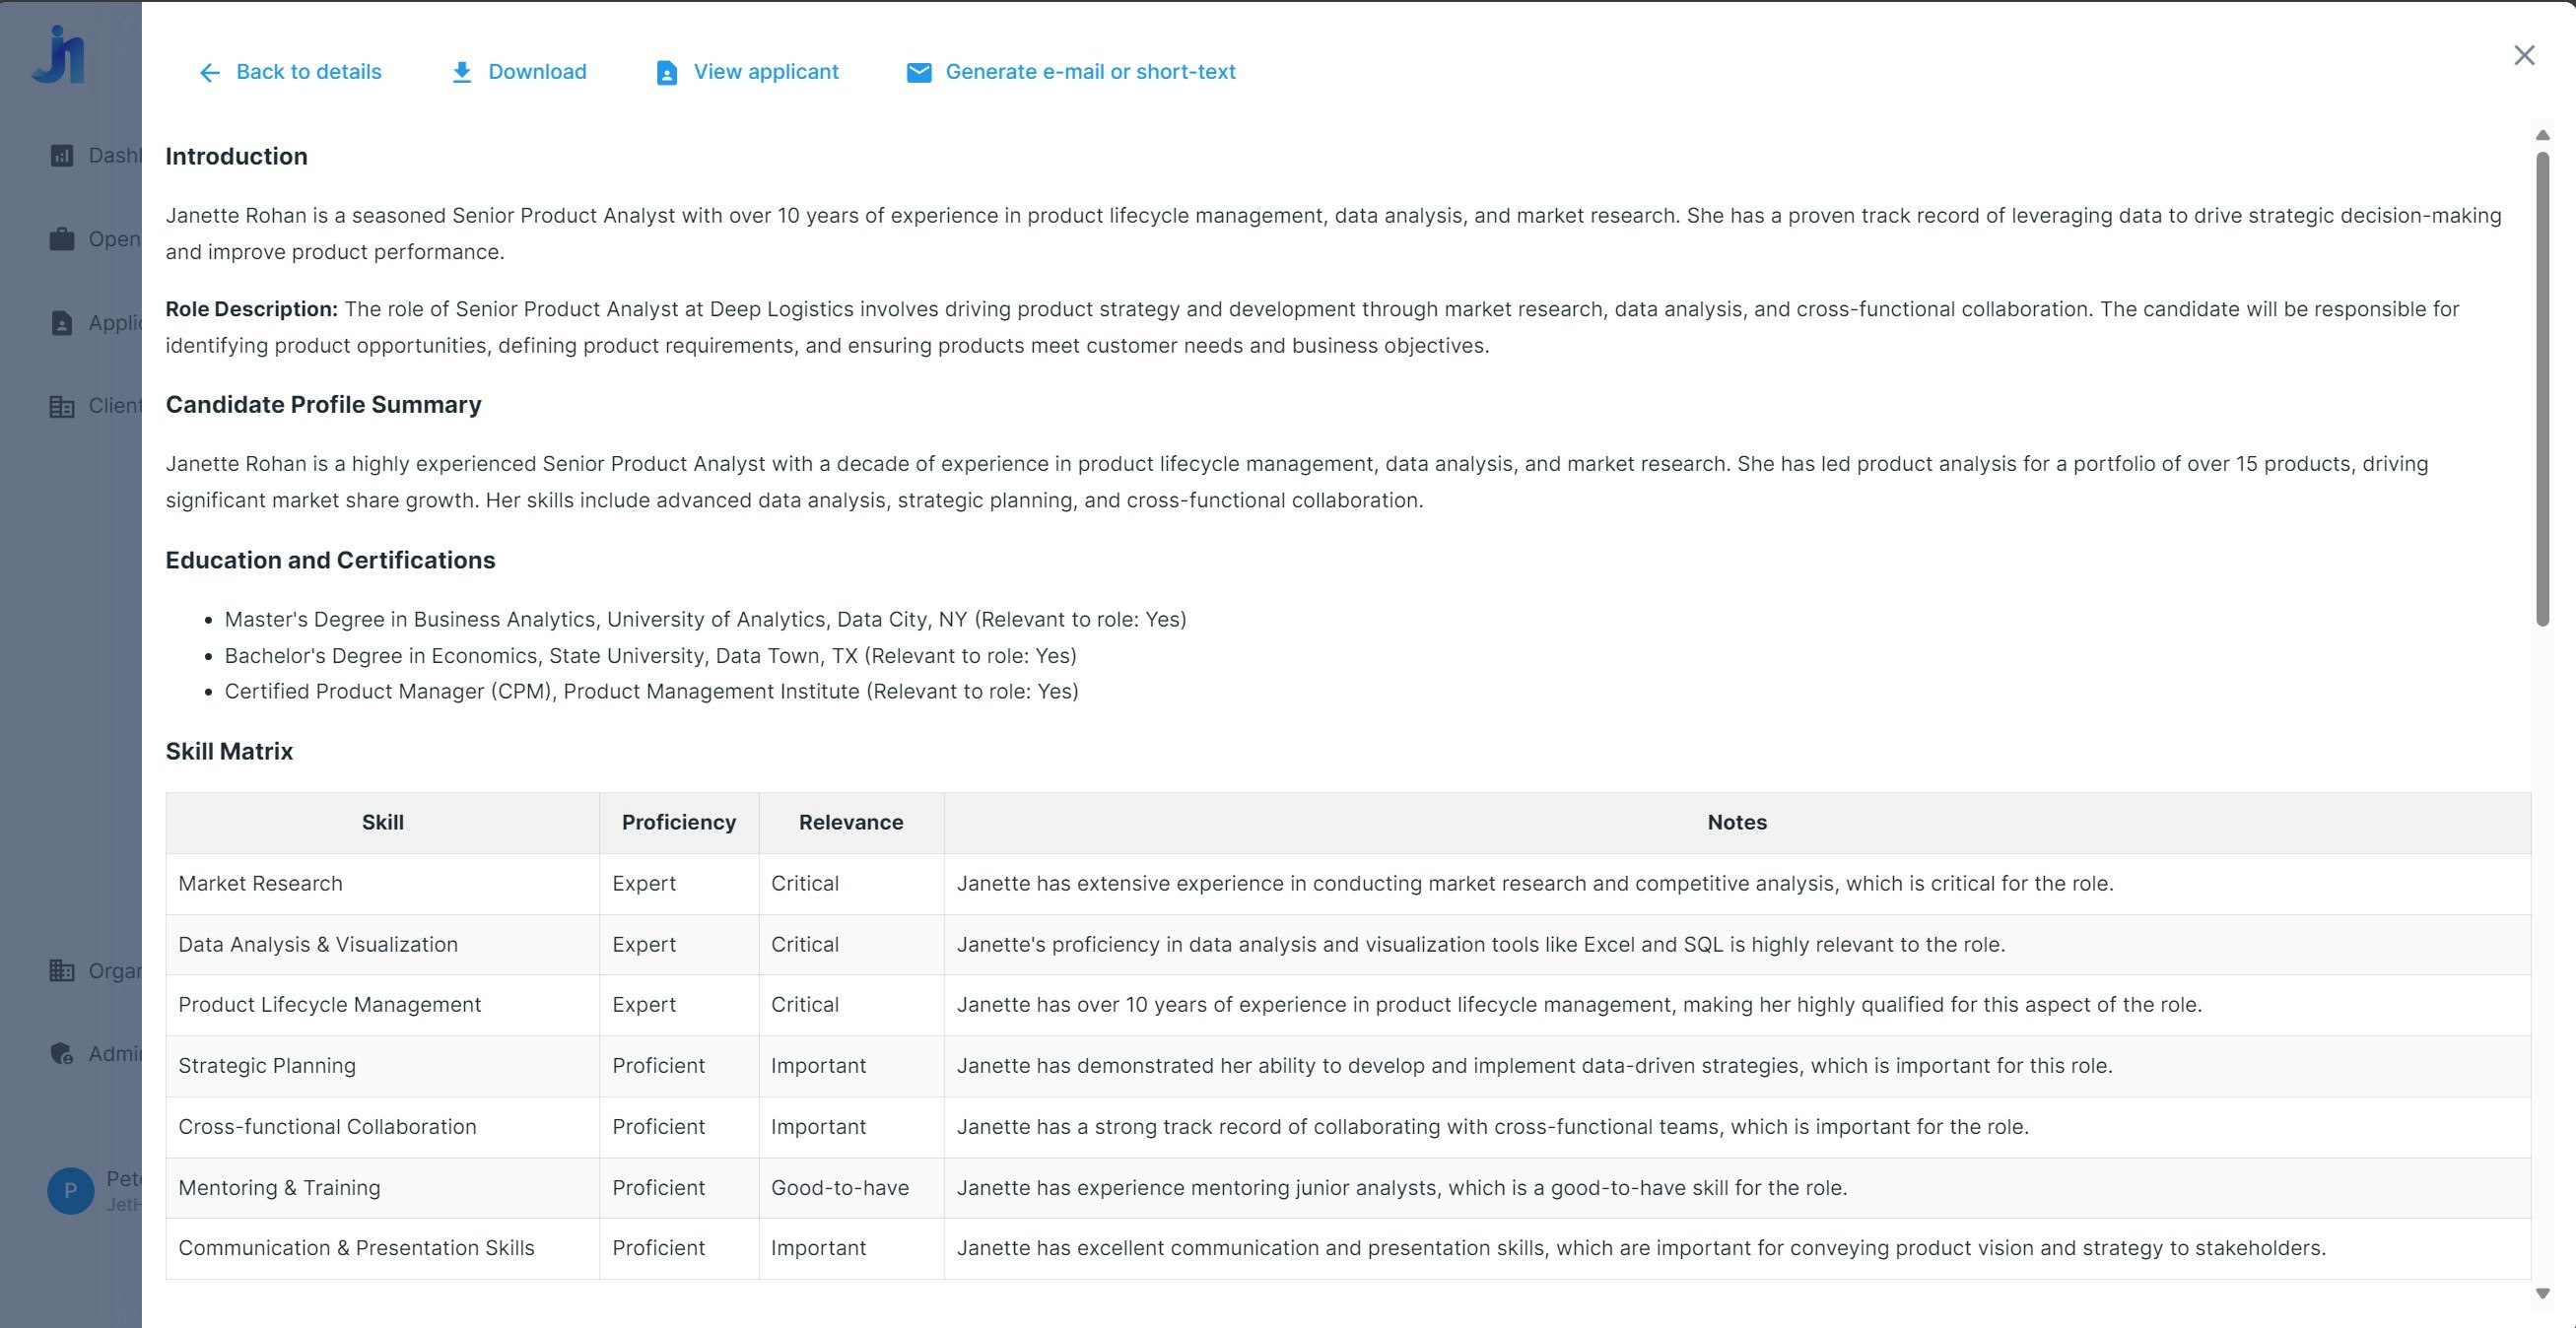The height and width of the screenshot is (1328, 2576).
Task: Click the Dashboard sidebar icon
Action: (x=62, y=155)
